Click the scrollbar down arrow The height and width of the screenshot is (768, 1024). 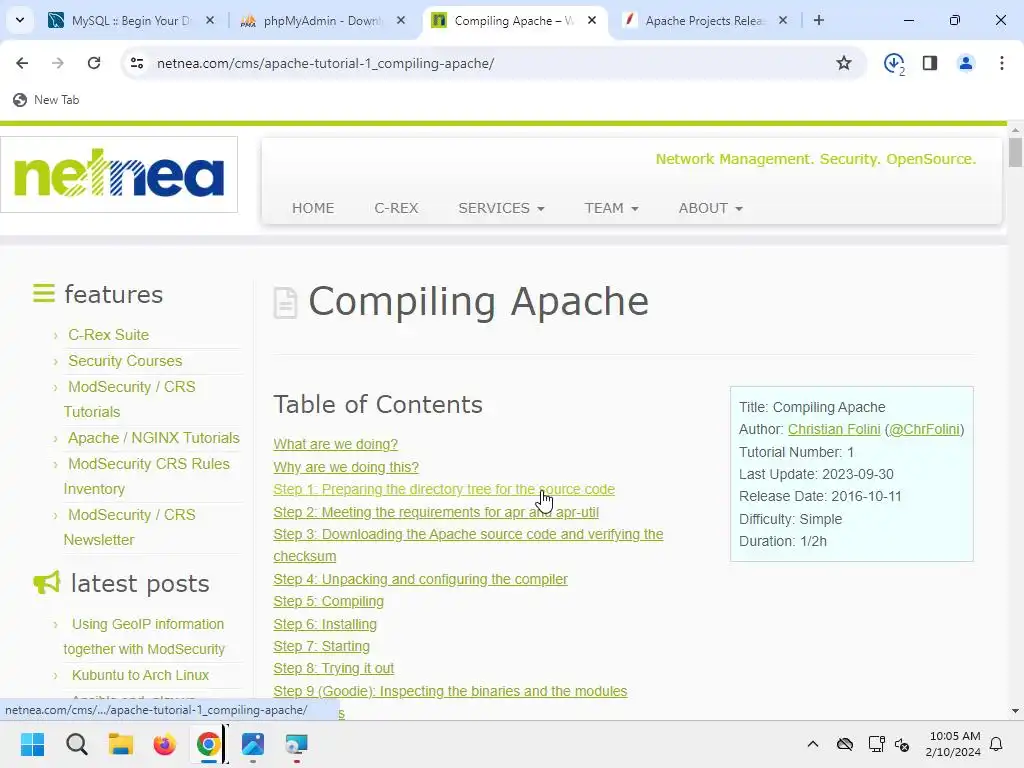tap(1015, 711)
